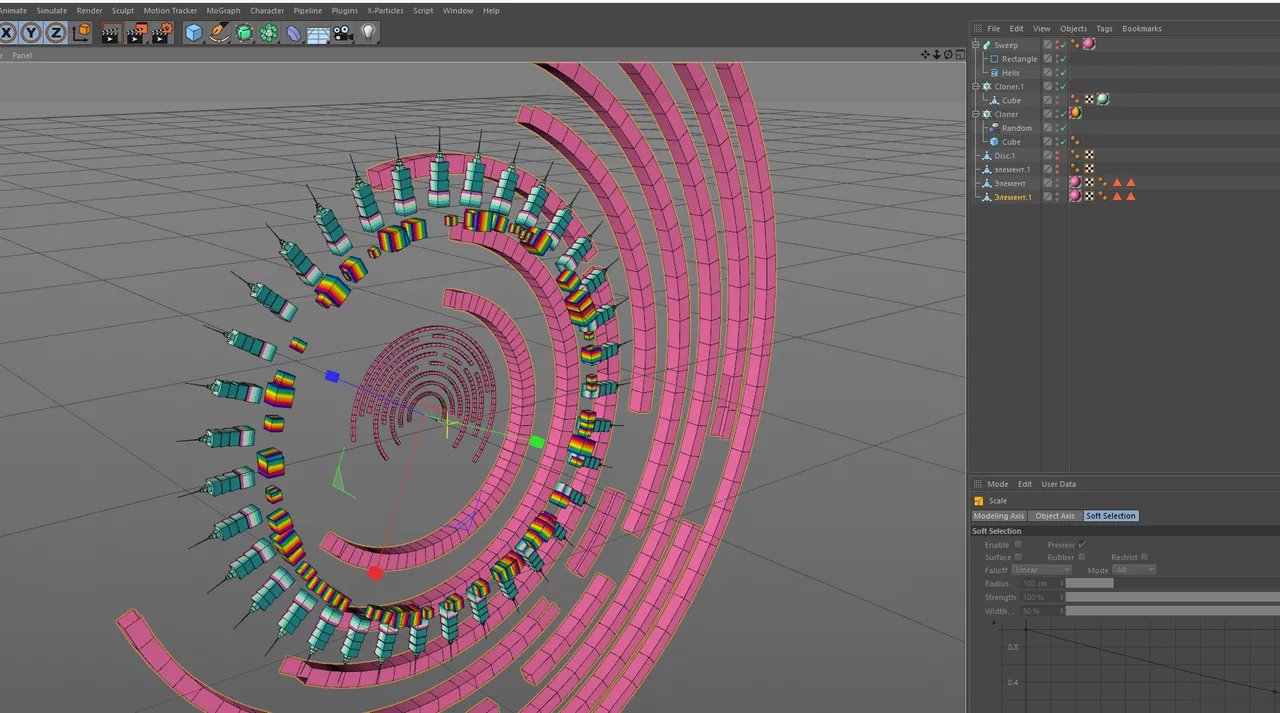Switch to Soft Selection tab
The image size is (1280, 713).
(x=1111, y=516)
